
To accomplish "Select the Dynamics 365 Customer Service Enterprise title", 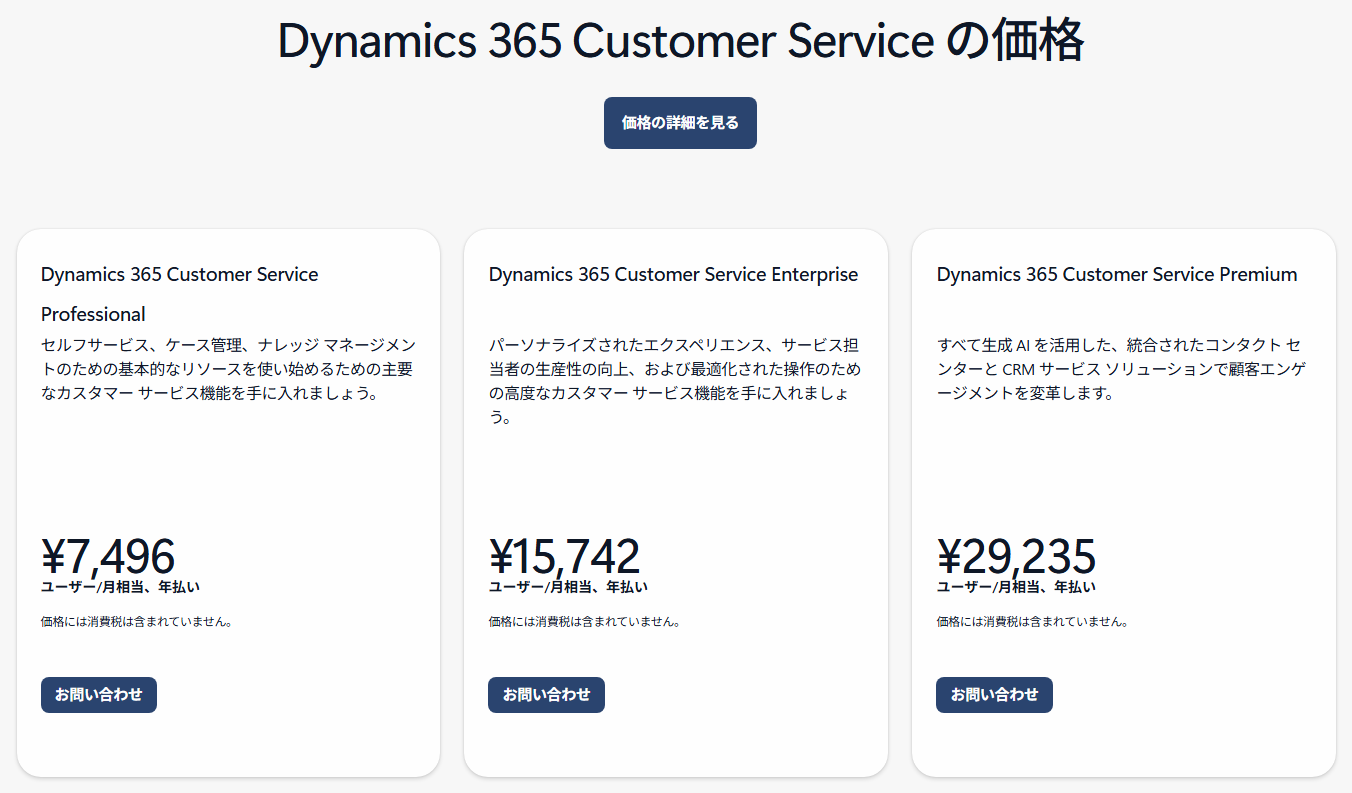I will [x=672, y=274].
